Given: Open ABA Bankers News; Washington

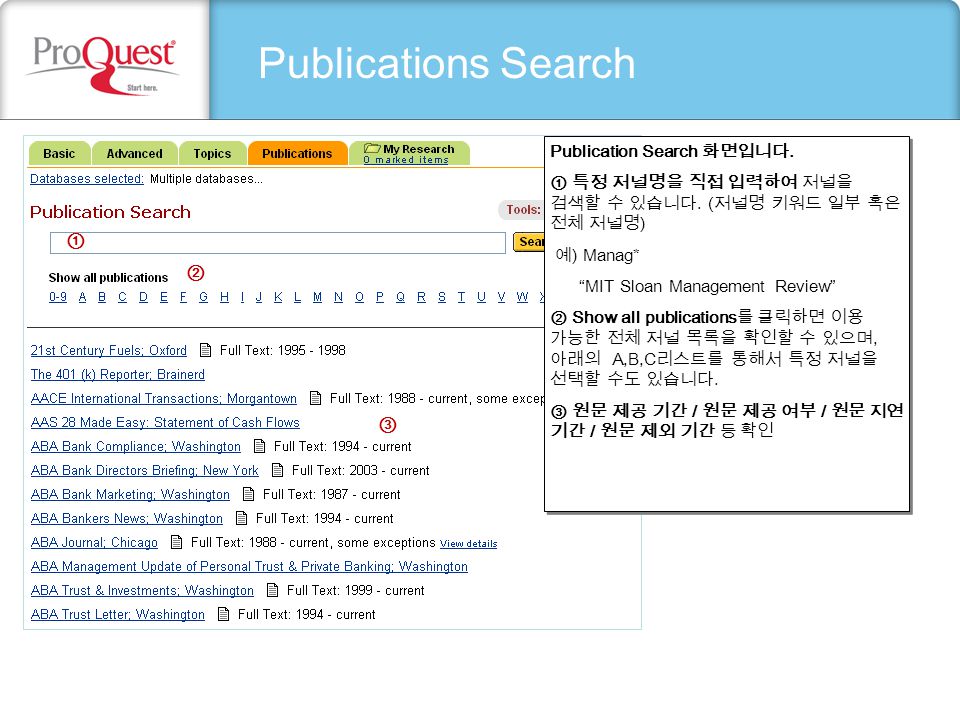Looking at the screenshot, I should 127,518.
